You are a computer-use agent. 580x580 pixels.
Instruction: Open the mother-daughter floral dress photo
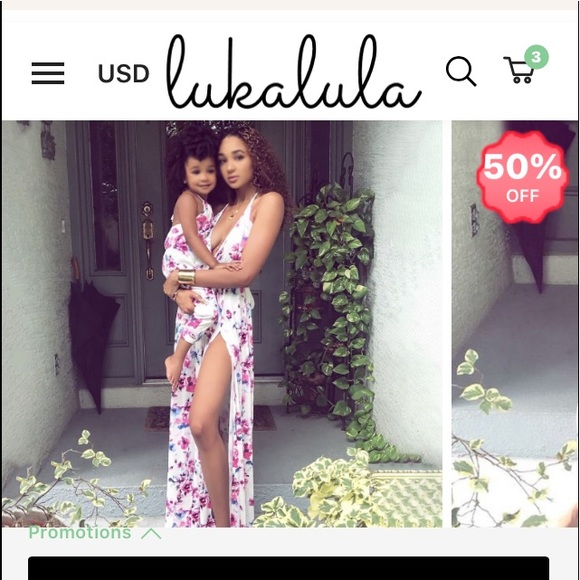point(222,324)
